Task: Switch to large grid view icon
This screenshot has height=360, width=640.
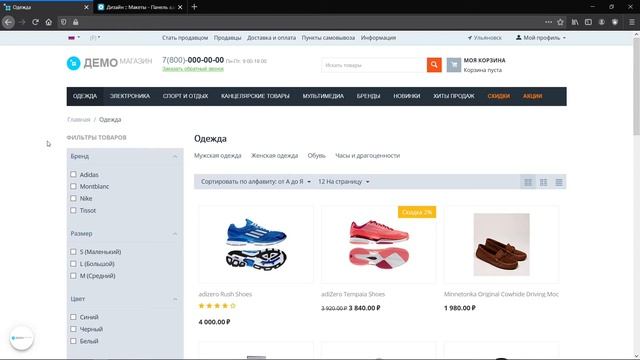Action: [x=528, y=182]
